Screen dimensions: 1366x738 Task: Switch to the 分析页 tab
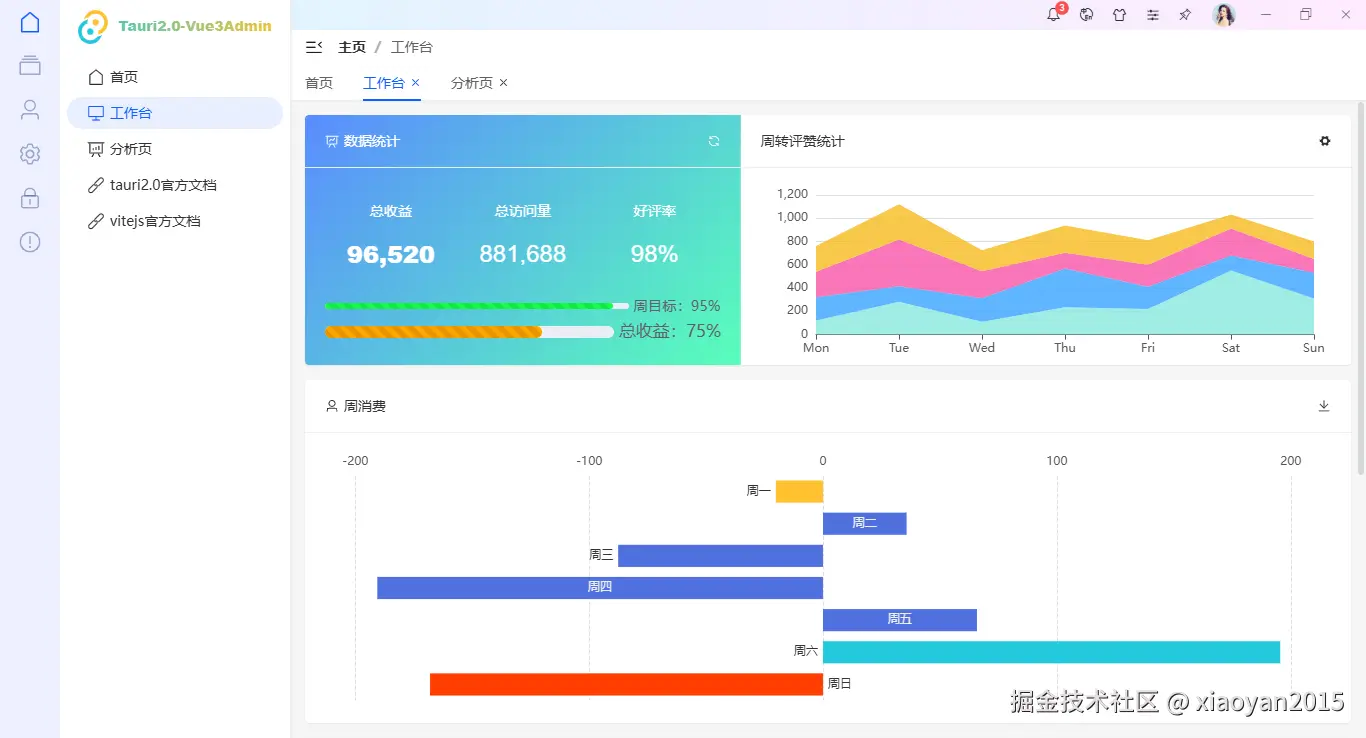coord(471,83)
